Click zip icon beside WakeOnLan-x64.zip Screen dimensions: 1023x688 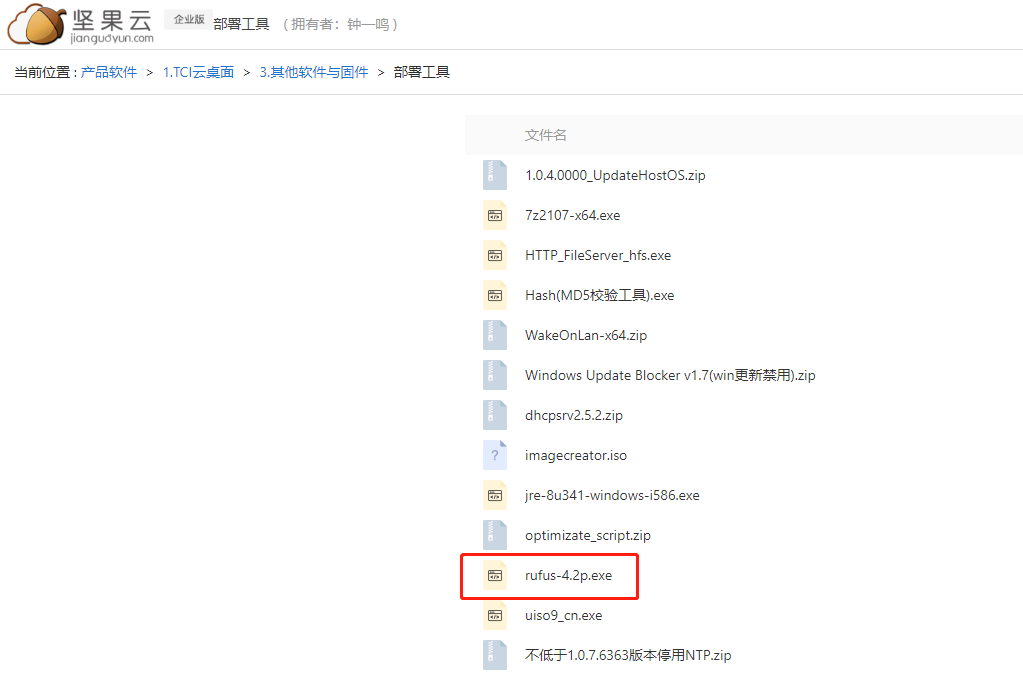tap(495, 335)
